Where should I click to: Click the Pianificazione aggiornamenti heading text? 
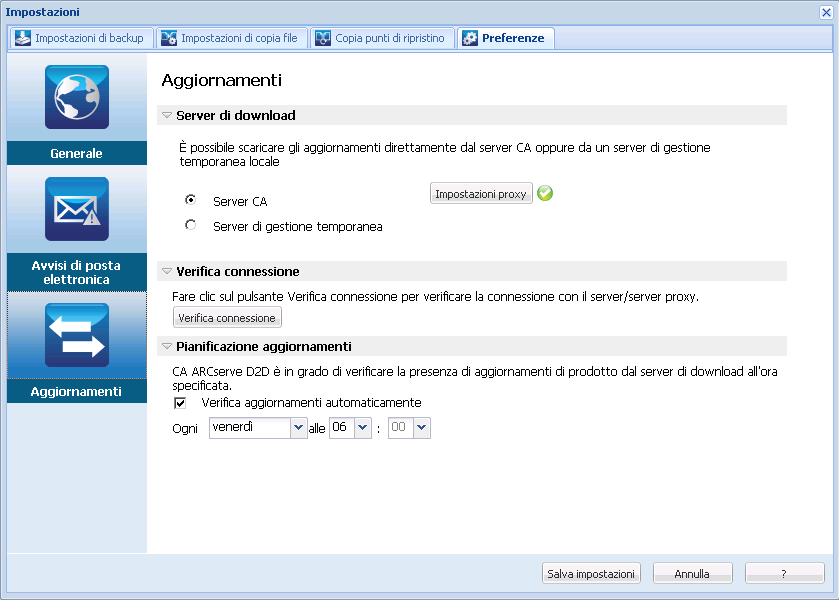264,346
